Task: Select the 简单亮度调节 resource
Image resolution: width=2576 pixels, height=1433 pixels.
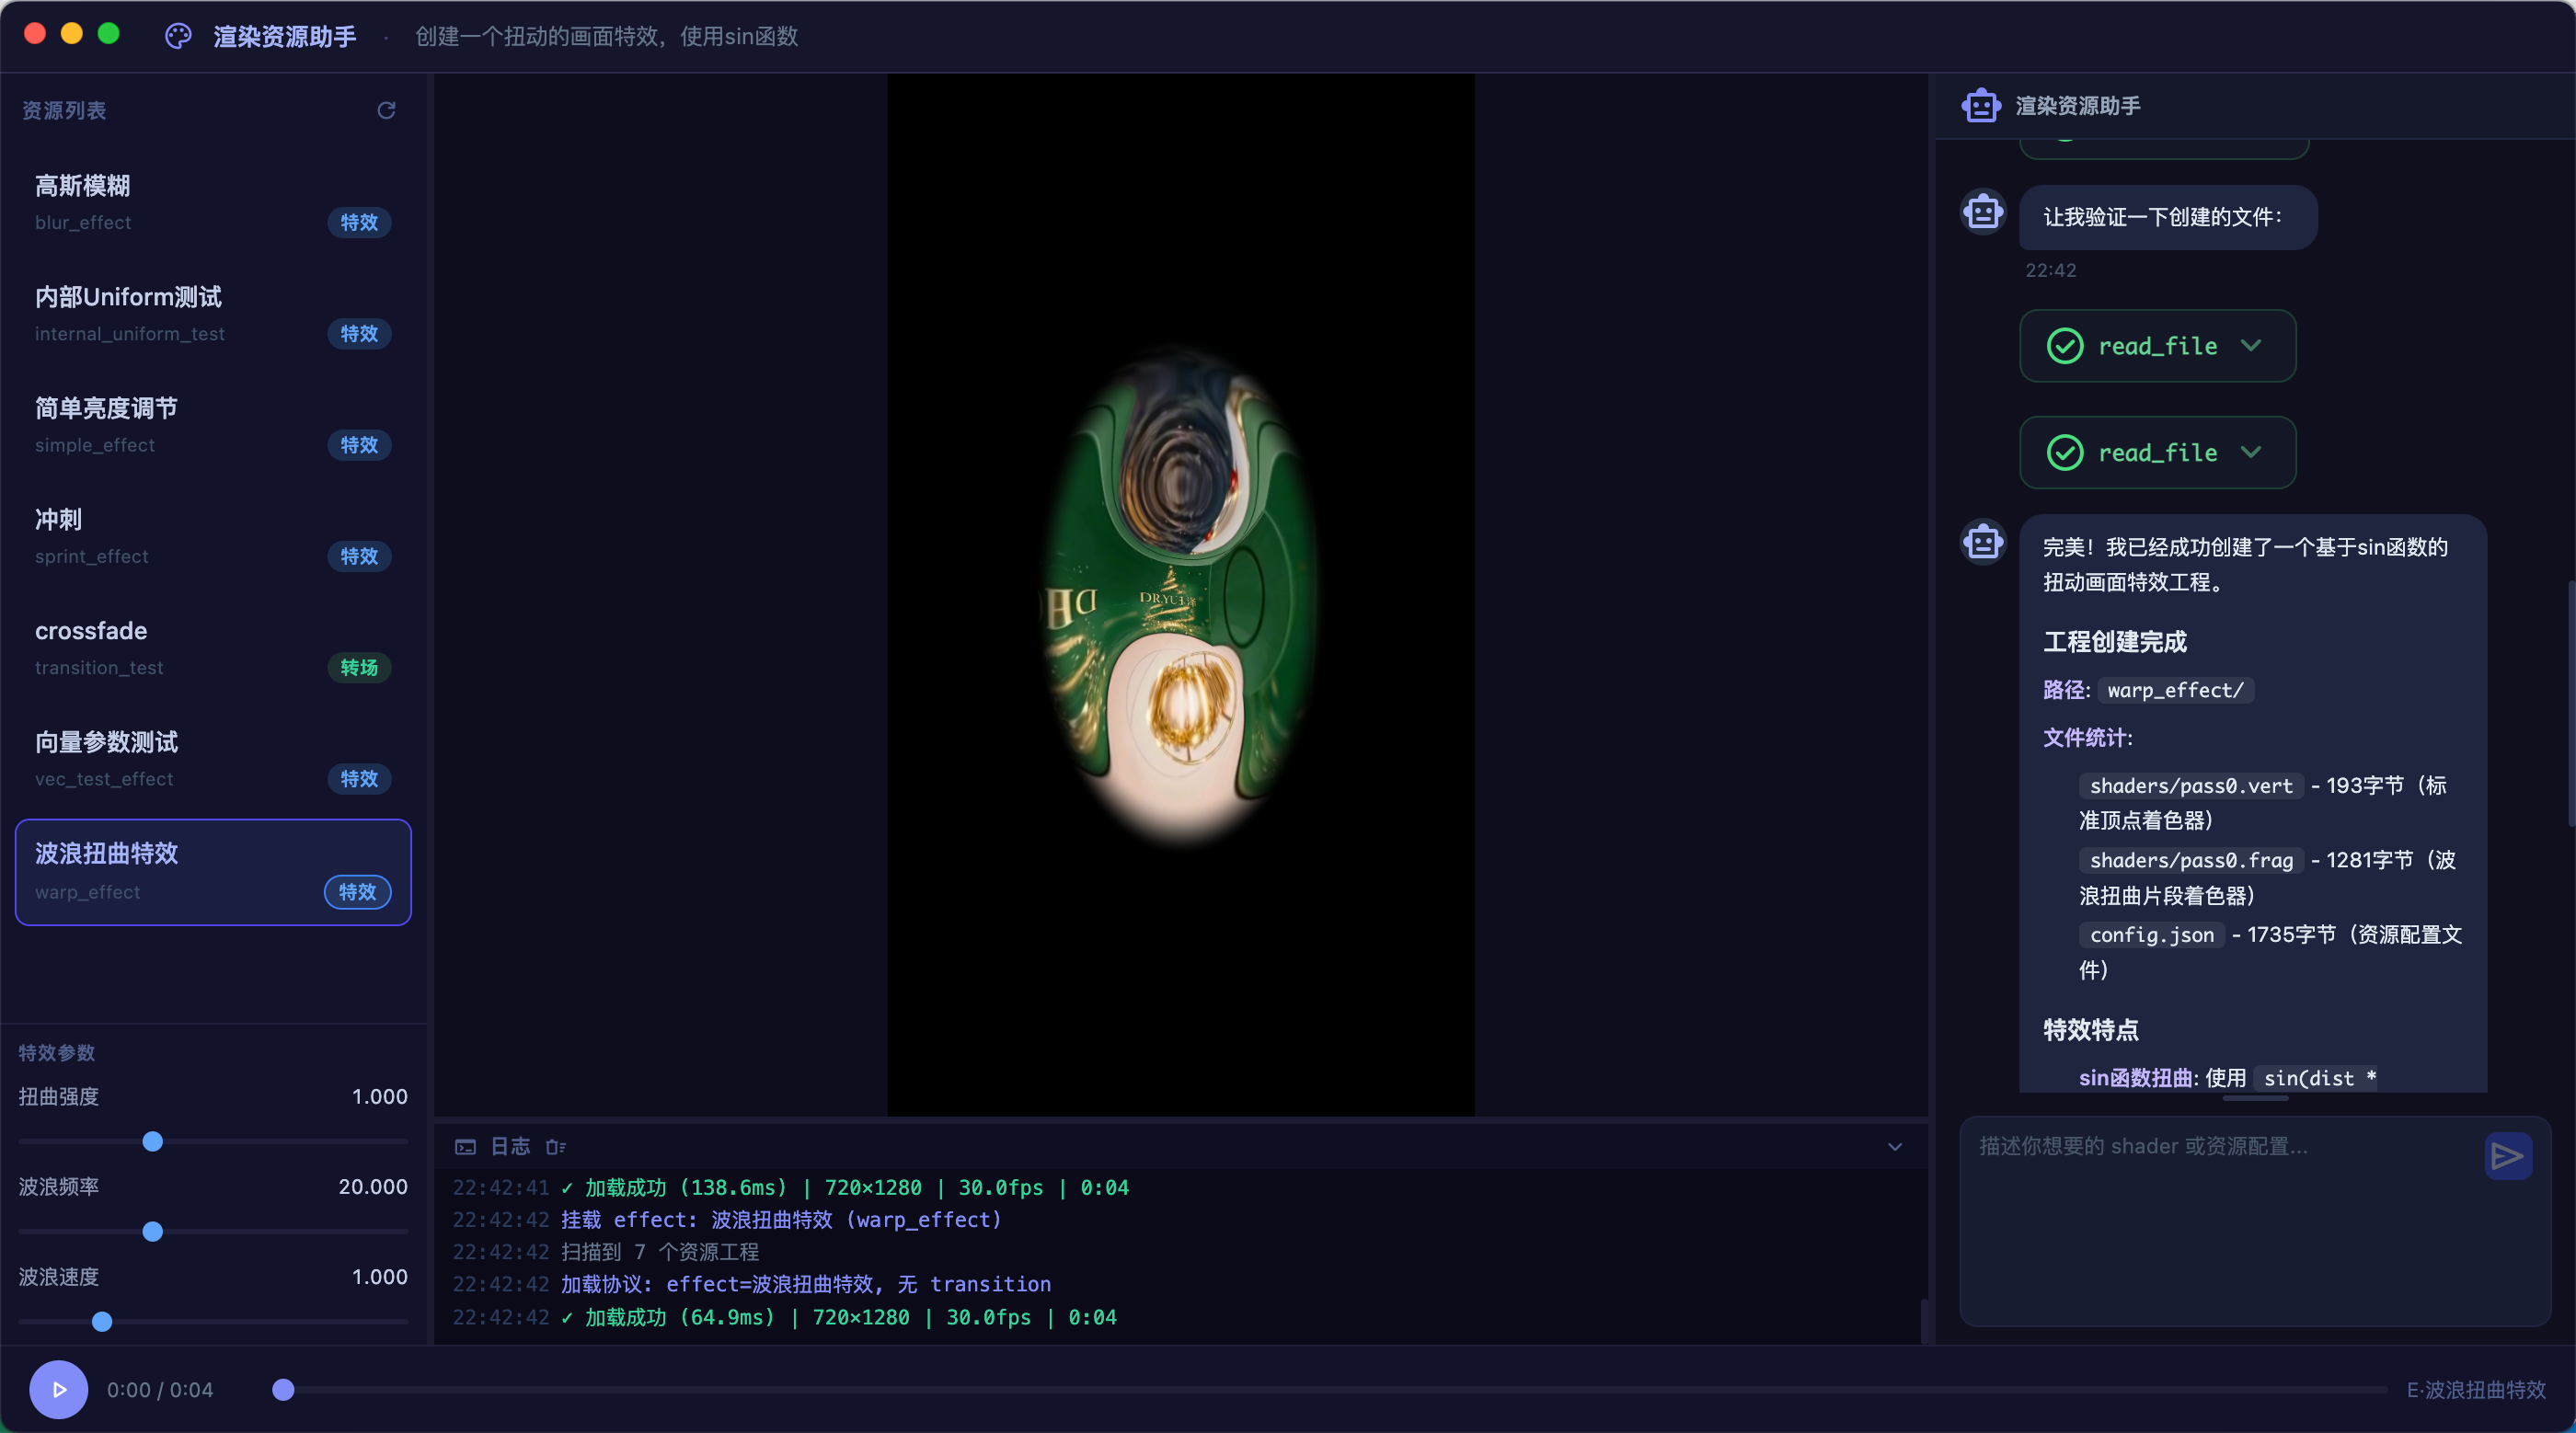Action: 213,426
